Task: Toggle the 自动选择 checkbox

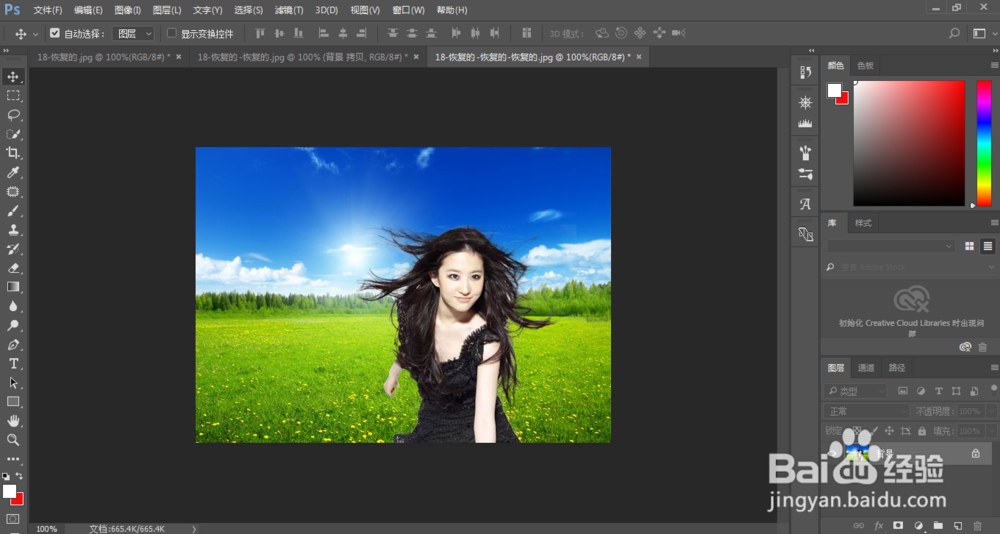Action: point(55,33)
